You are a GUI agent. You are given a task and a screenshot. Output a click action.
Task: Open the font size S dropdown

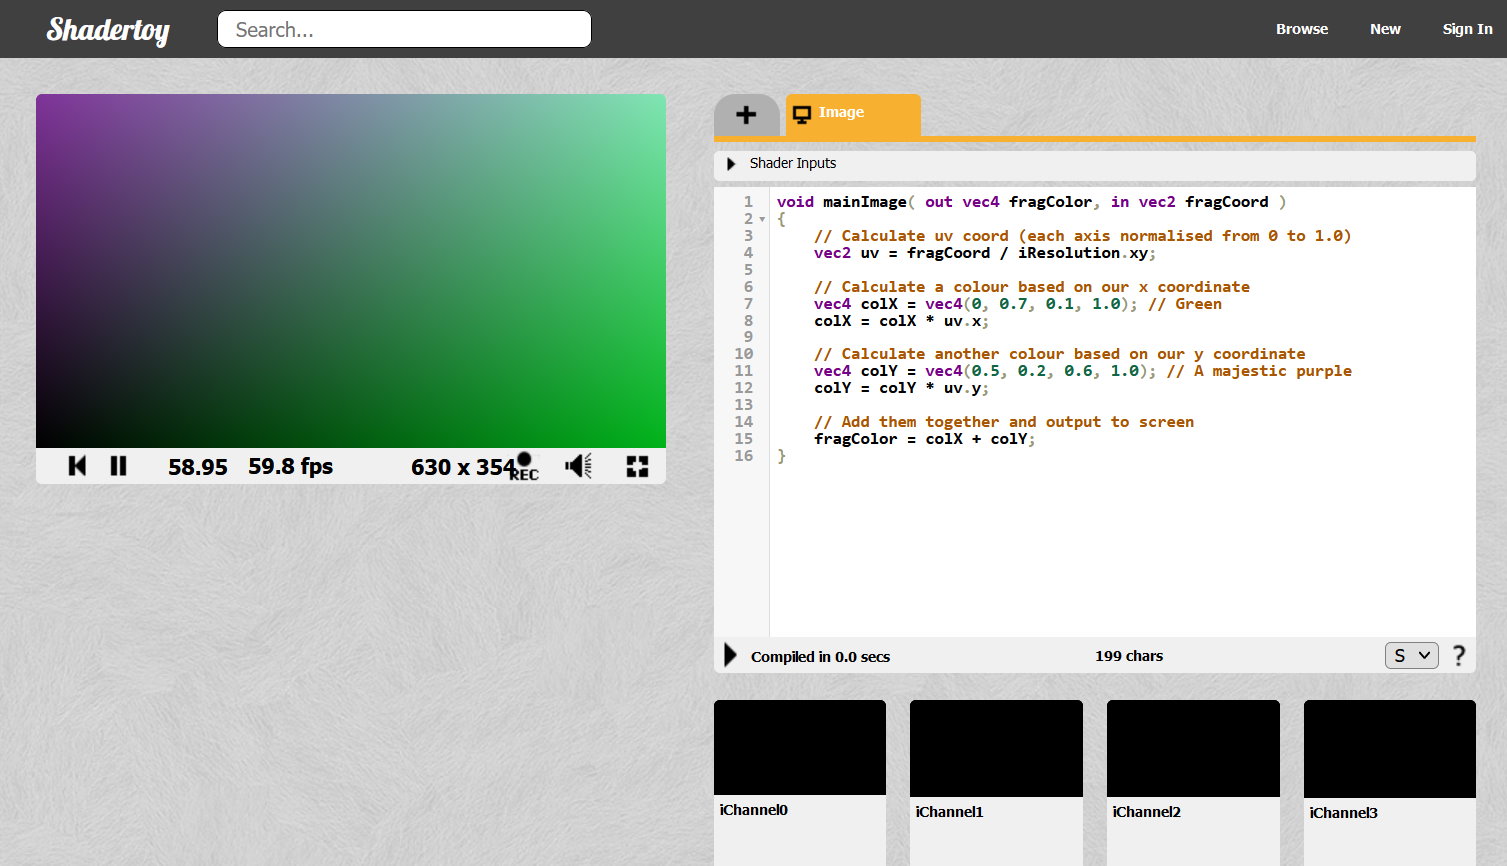[1411, 656]
